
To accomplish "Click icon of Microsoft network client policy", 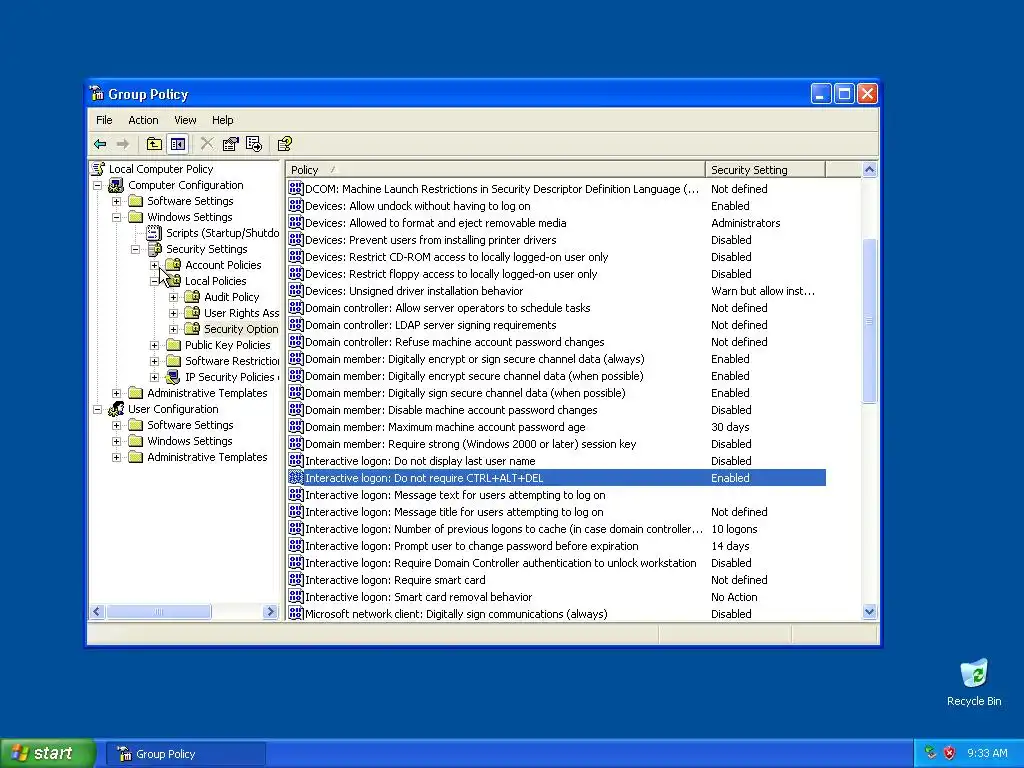I will click(296, 613).
